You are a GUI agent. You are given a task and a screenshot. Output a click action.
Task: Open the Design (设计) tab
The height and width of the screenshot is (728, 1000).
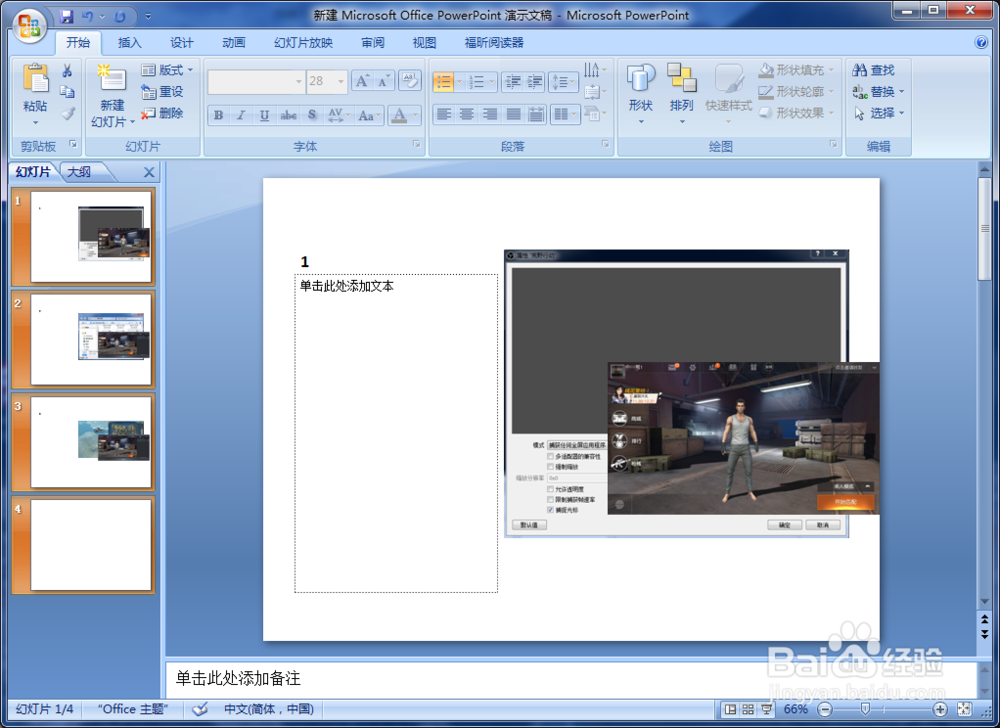[x=181, y=43]
